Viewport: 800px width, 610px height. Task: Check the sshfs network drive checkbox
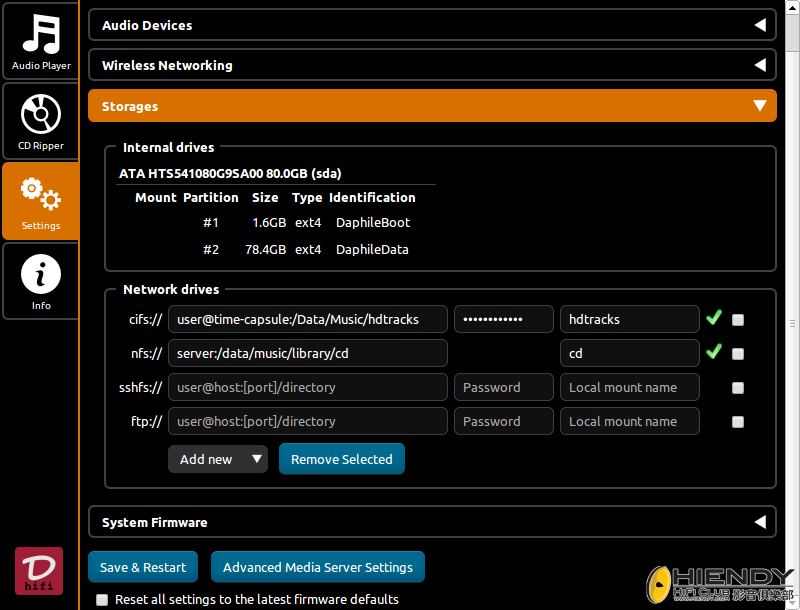[738, 388]
